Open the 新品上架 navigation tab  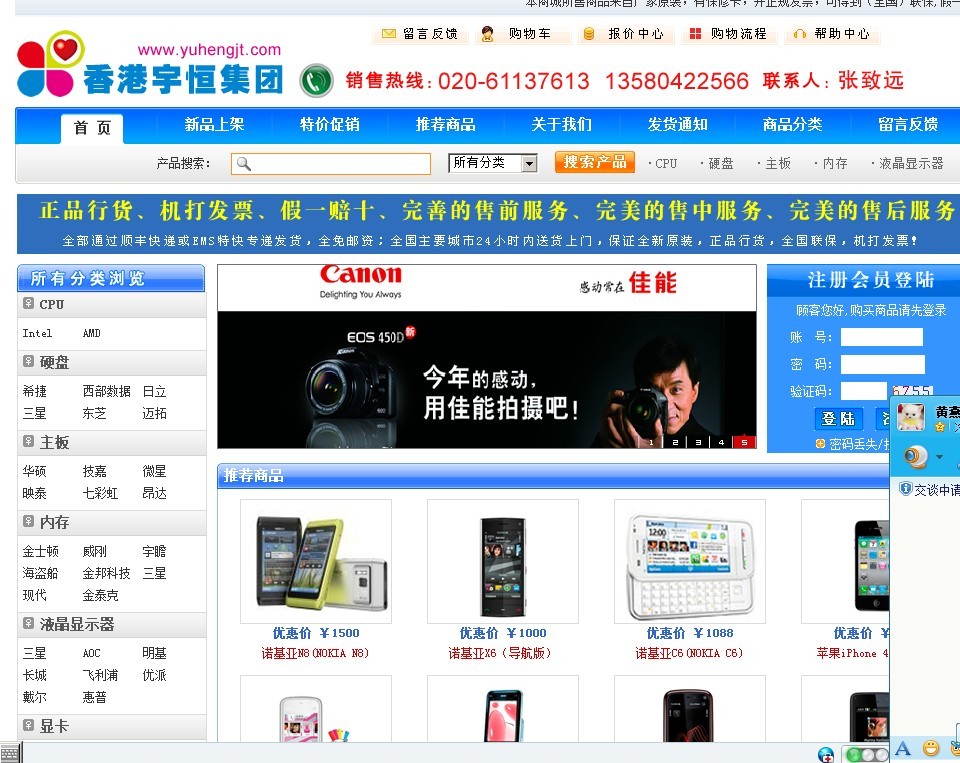214,125
